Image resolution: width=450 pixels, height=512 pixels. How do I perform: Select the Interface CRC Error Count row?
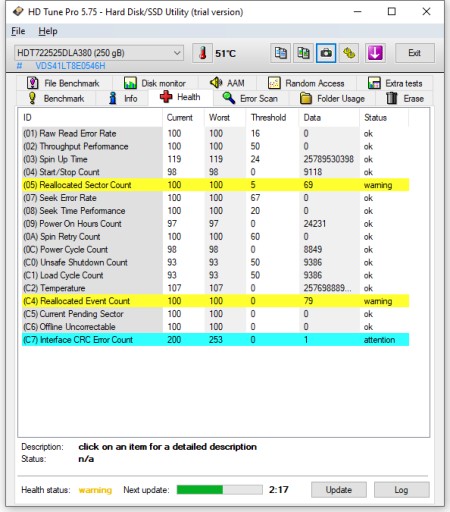[215, 340]
